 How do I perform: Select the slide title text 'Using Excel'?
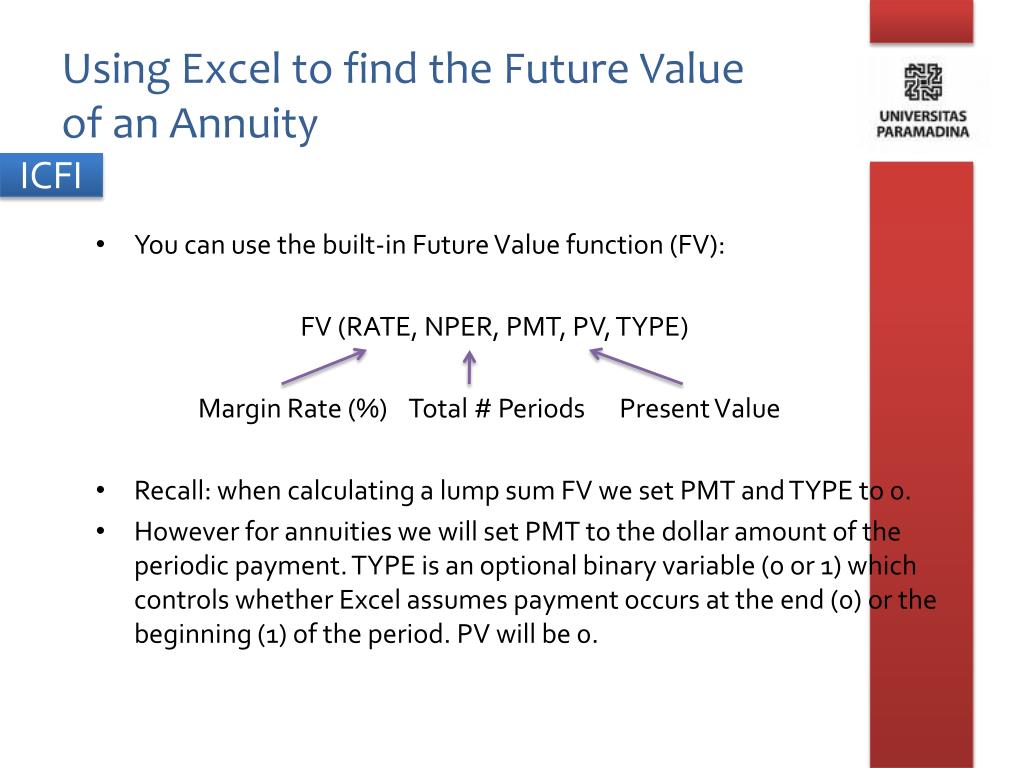(172, 70)
